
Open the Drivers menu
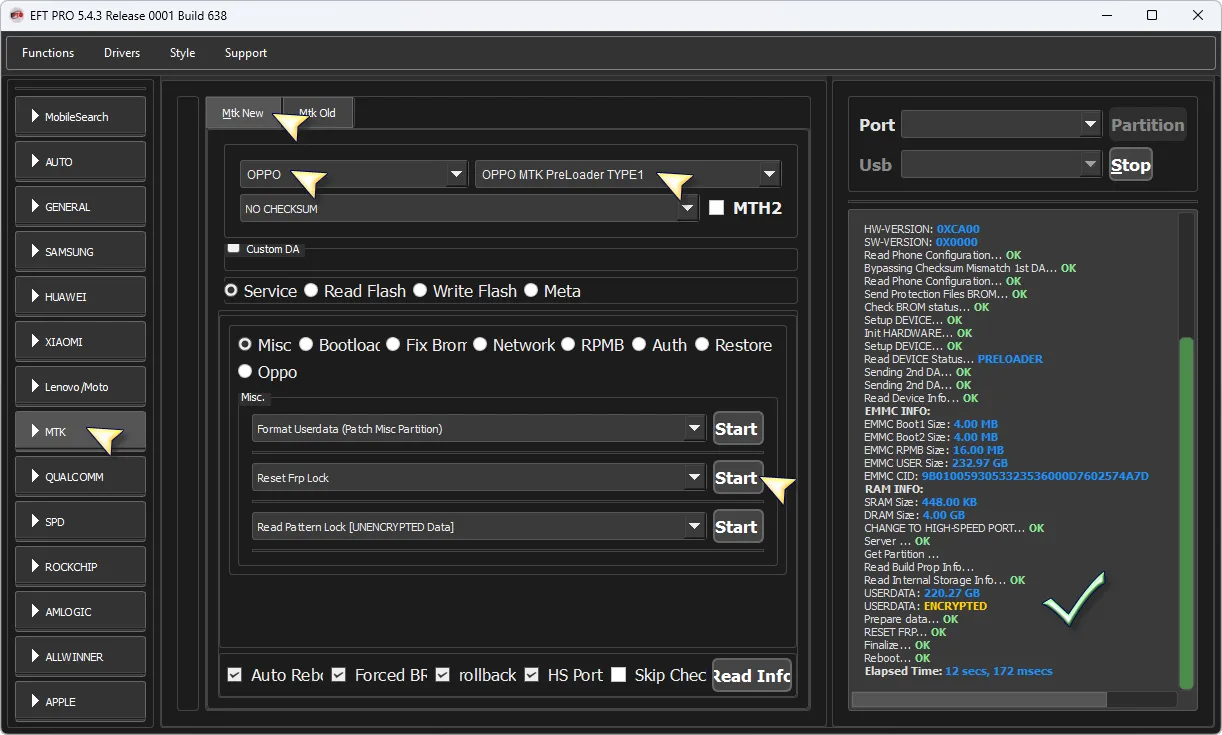point(122,53)
